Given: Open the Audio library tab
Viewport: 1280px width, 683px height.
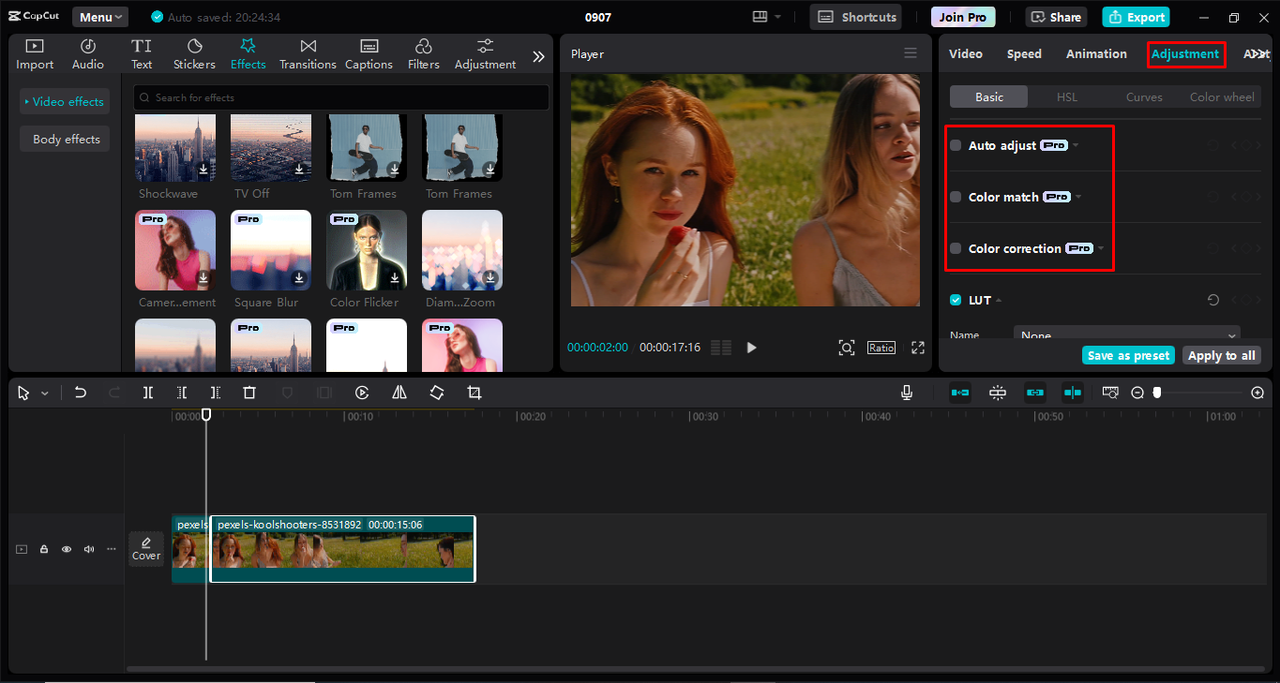Looking at the screenshot, I should tap(88, 54).
